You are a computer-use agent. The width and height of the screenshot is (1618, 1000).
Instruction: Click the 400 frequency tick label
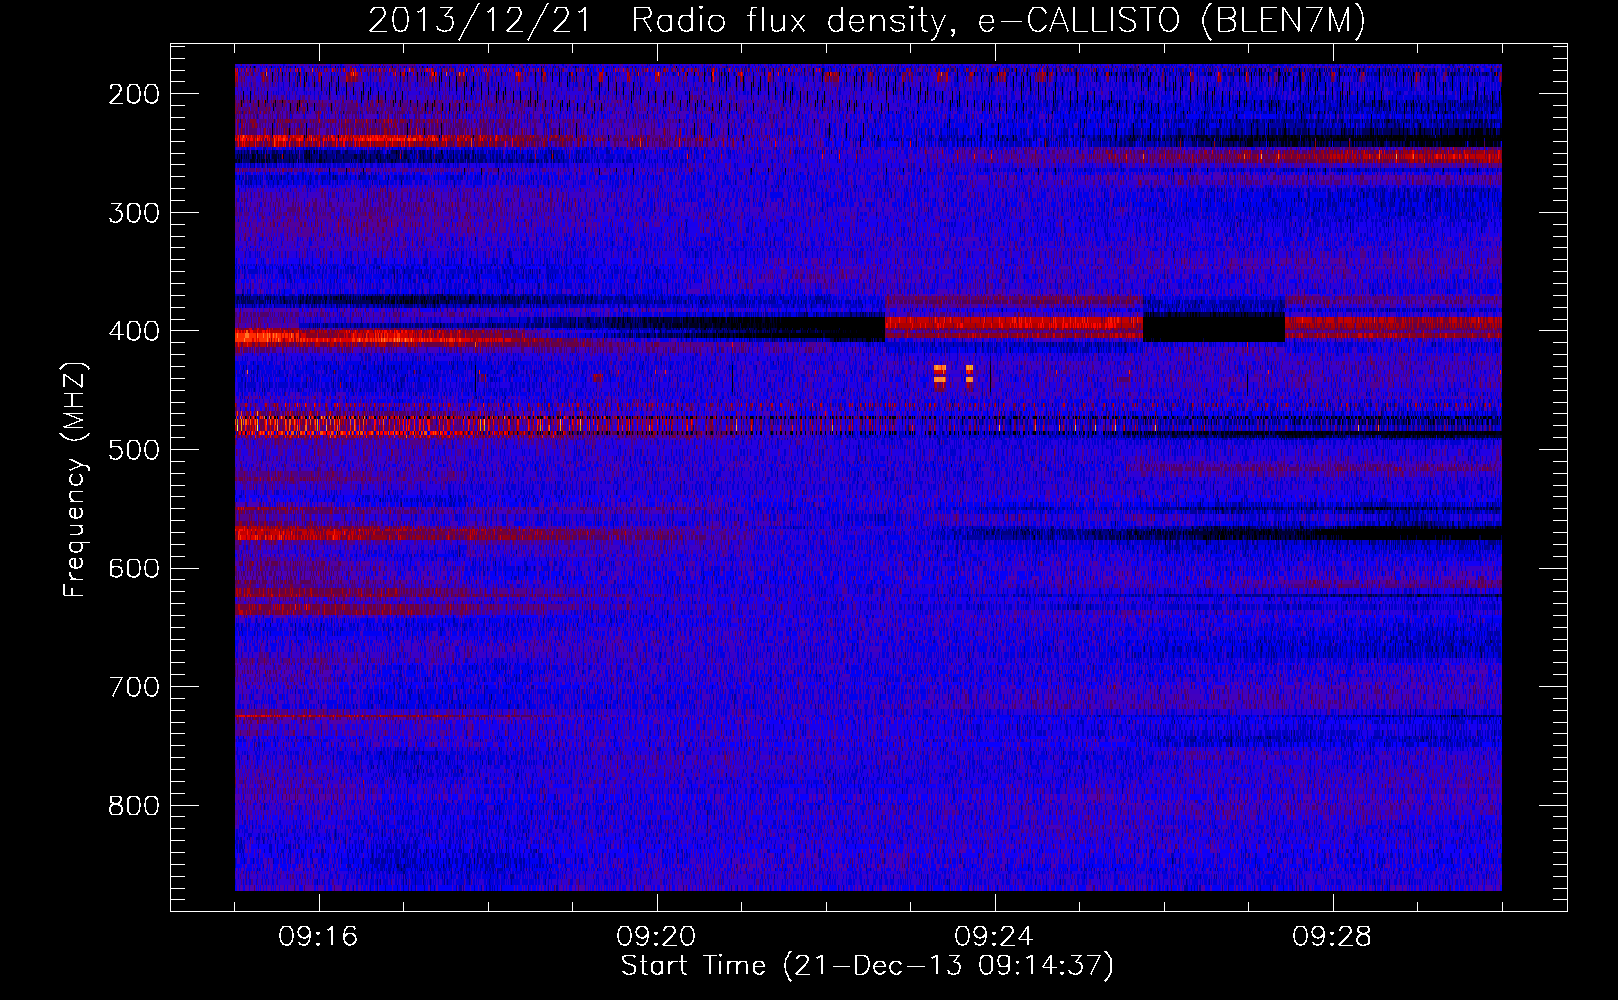[133, 331]
